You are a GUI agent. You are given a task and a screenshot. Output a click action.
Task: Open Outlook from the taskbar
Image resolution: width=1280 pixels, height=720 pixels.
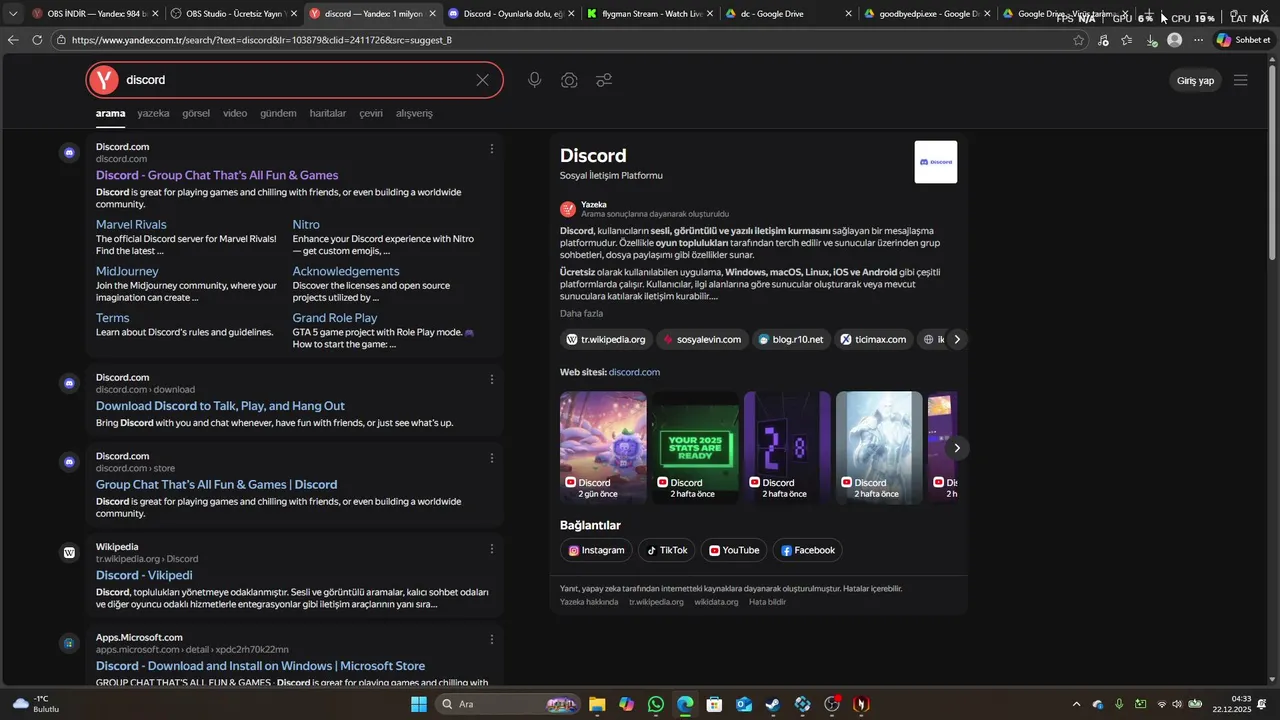click(744, 704)
